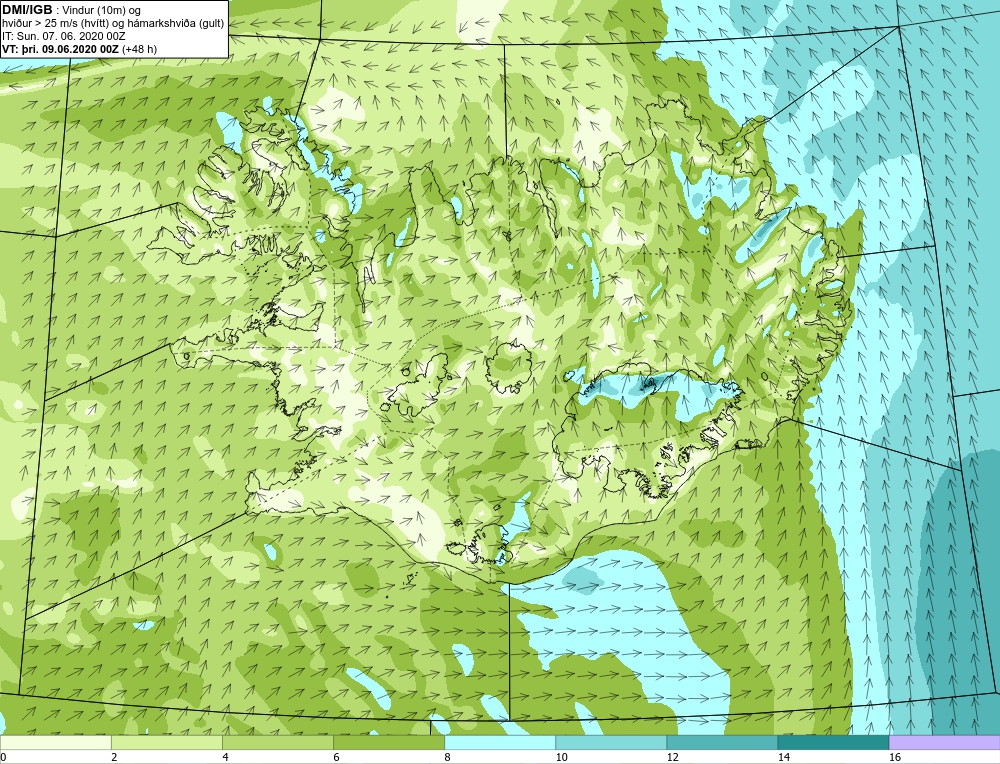Click the 4–6 m/s green legend swatch

click(x=277, y=742)
